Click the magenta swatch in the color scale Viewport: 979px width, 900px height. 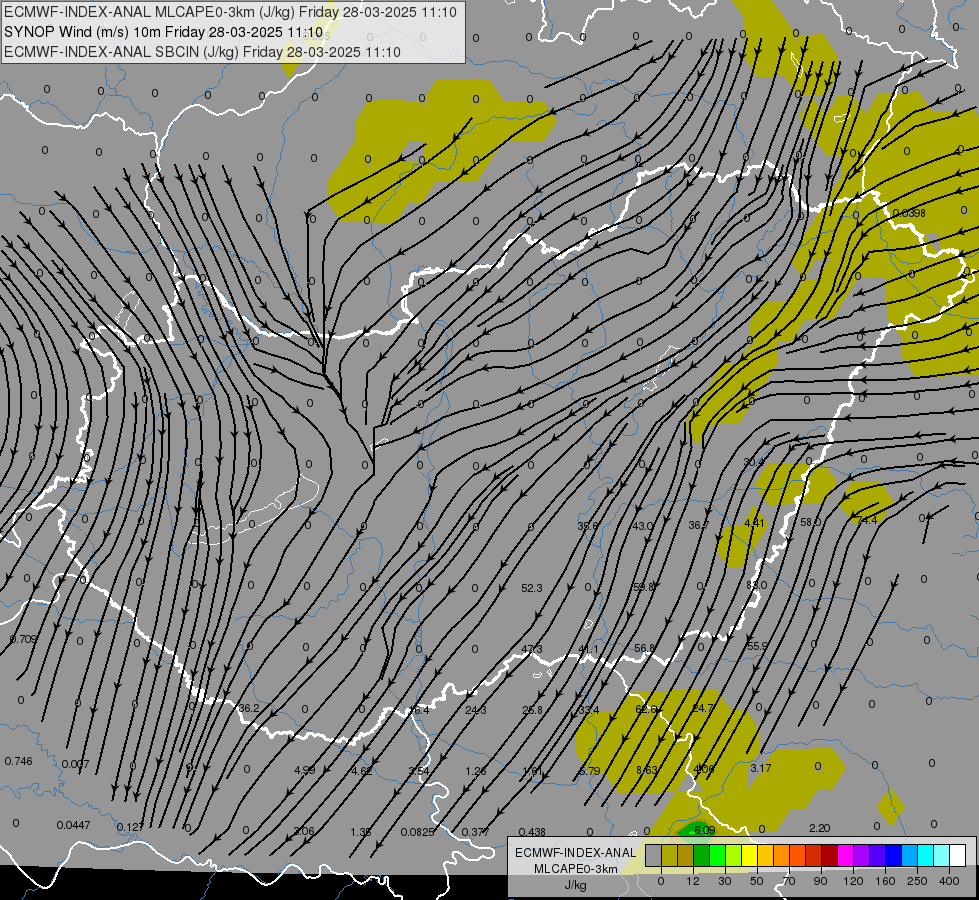846,855
